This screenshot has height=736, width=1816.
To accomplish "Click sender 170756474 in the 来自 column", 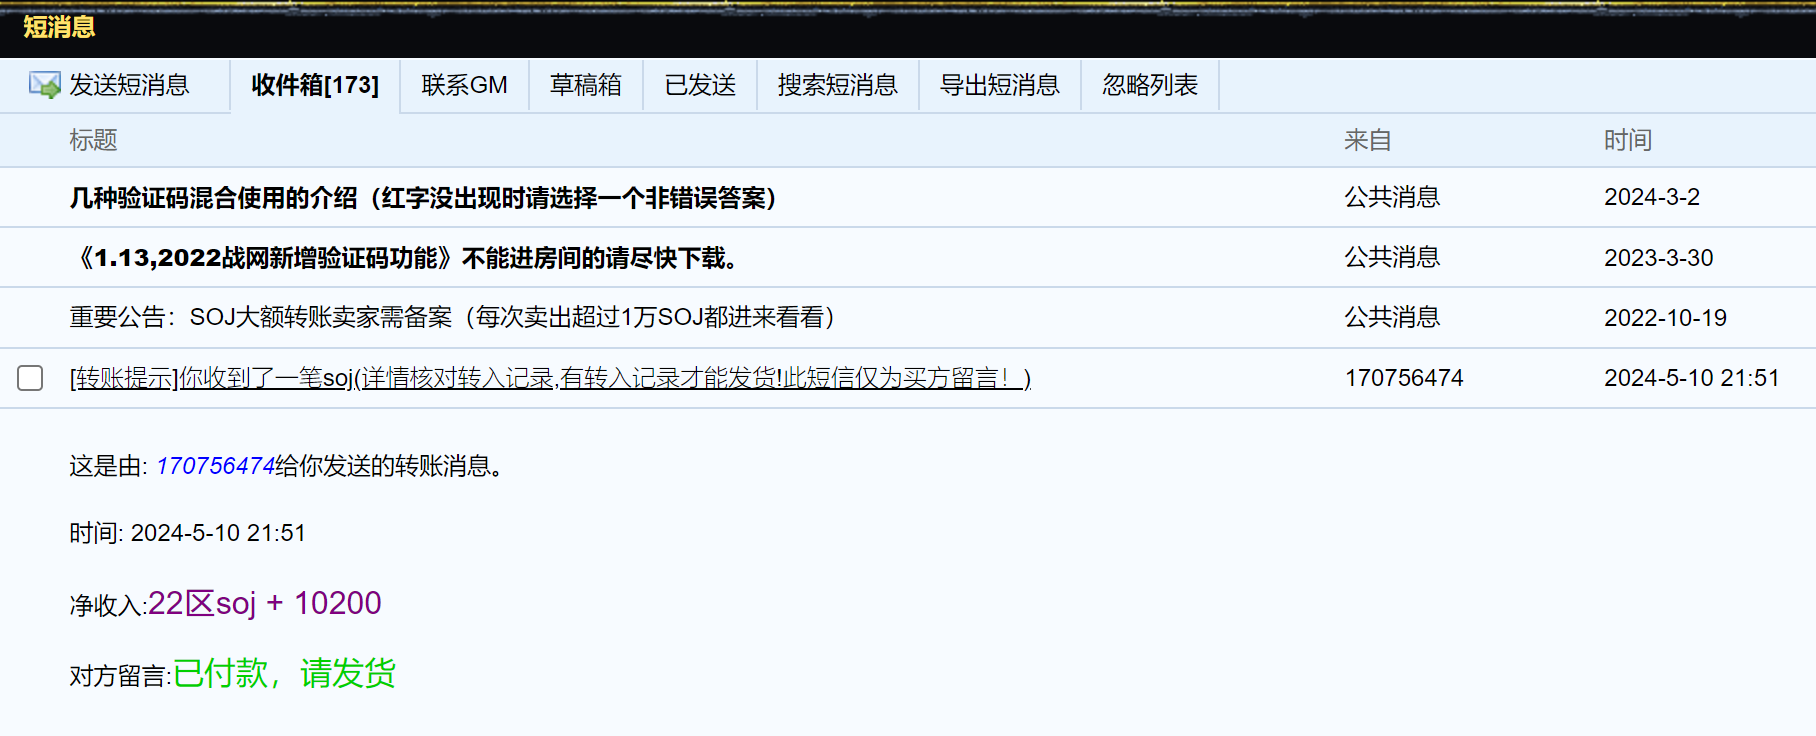I will (x=1403, y=378).
